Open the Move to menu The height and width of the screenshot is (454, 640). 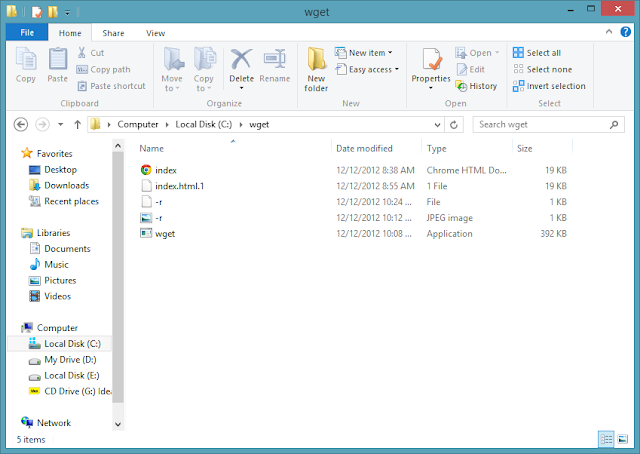click(172, 69)
